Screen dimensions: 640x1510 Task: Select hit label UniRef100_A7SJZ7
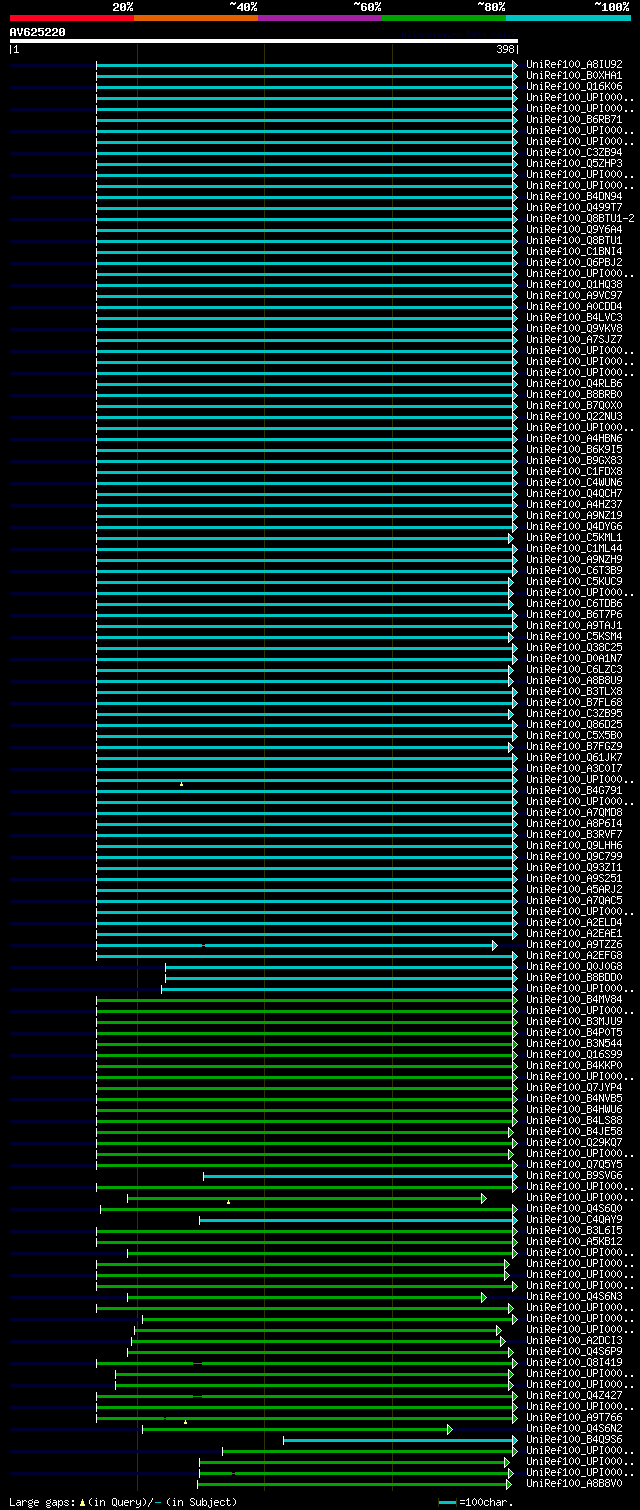click(574, 340)
